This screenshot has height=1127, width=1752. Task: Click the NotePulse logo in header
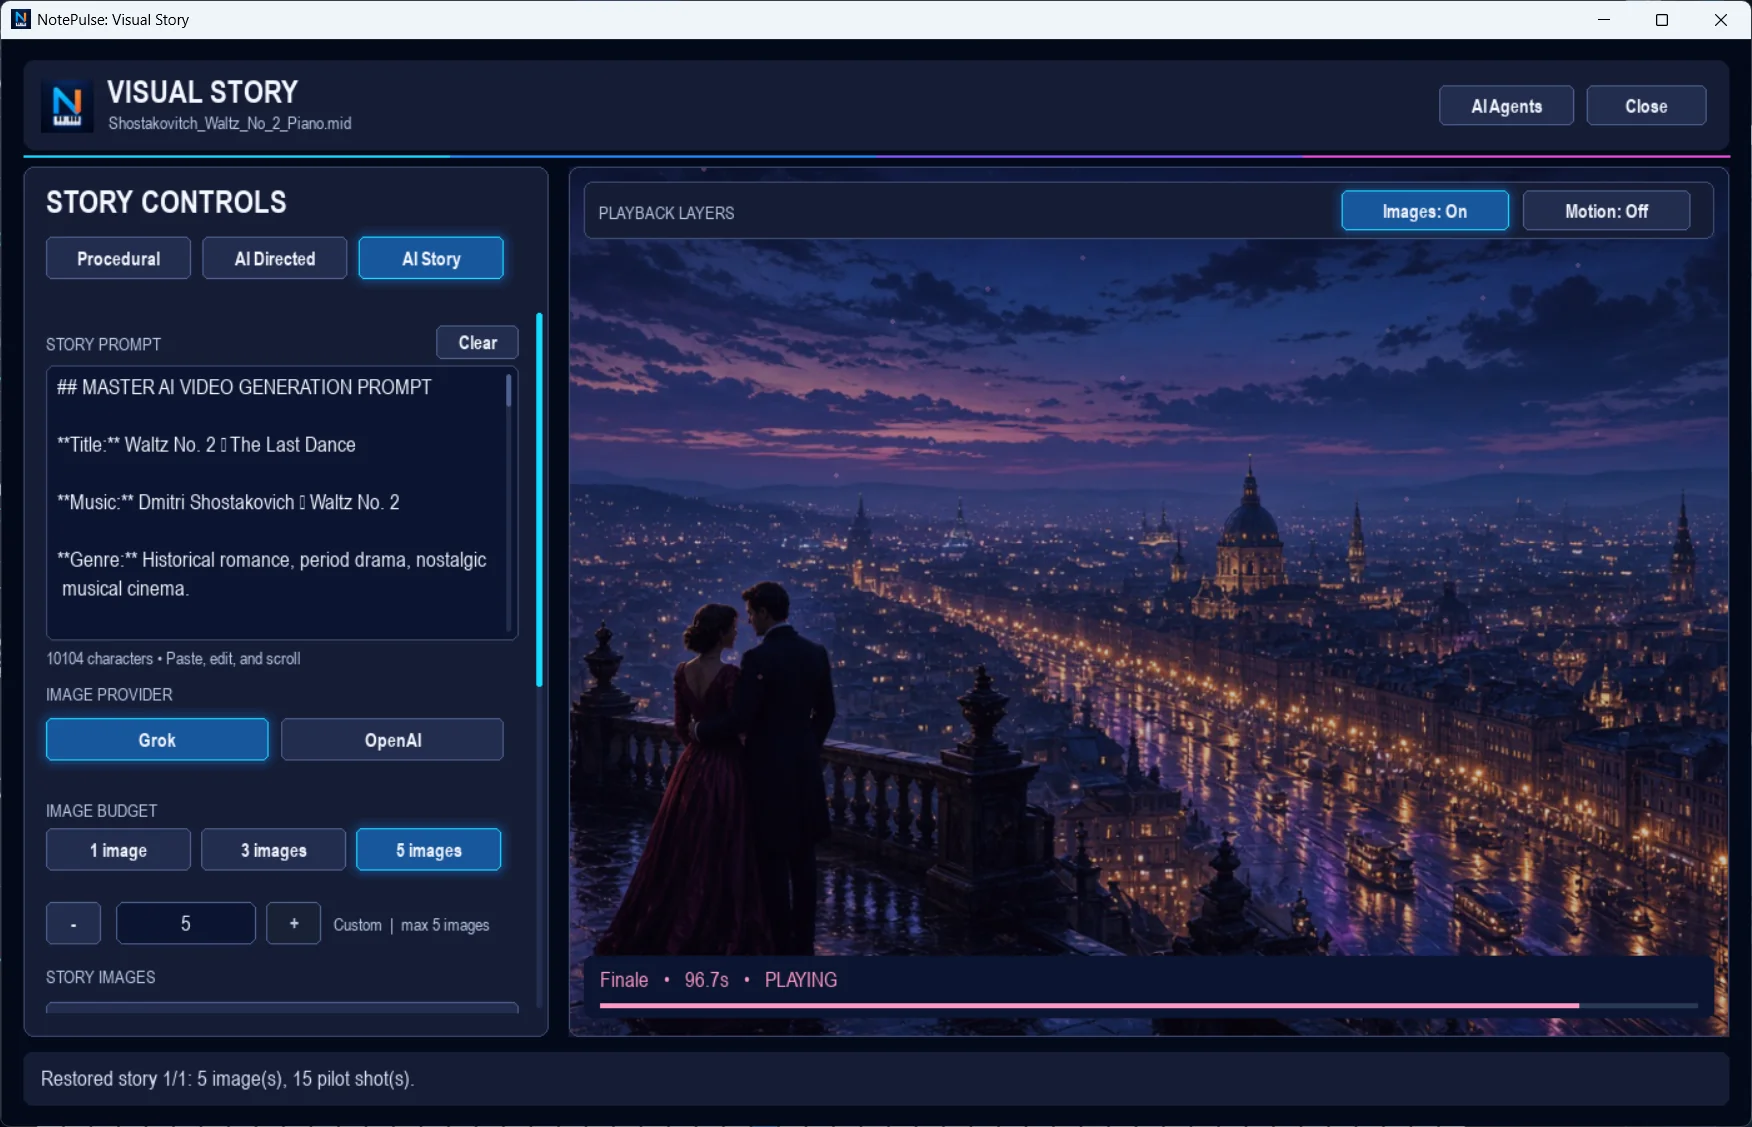point(67,105)
